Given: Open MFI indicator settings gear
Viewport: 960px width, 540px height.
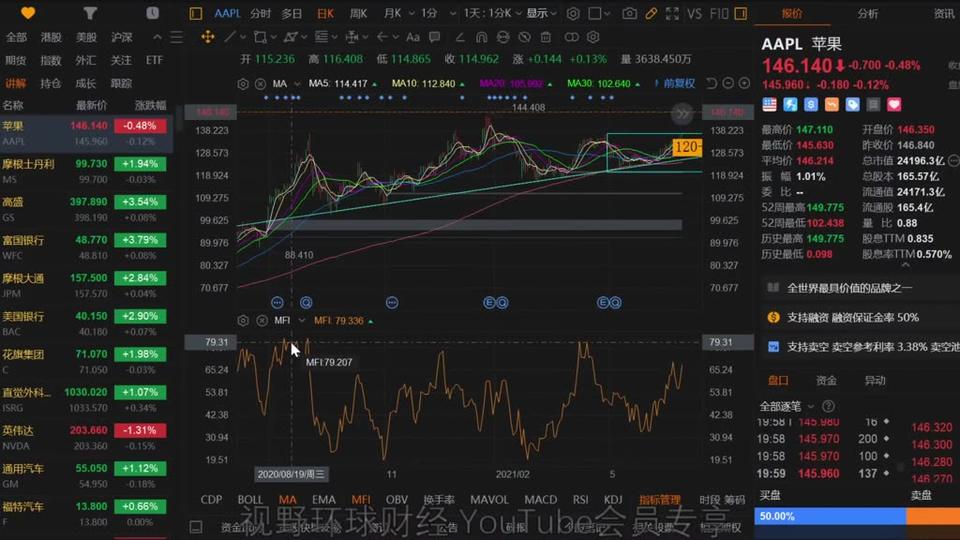Looking at the screenshot, I should point(243,321).
